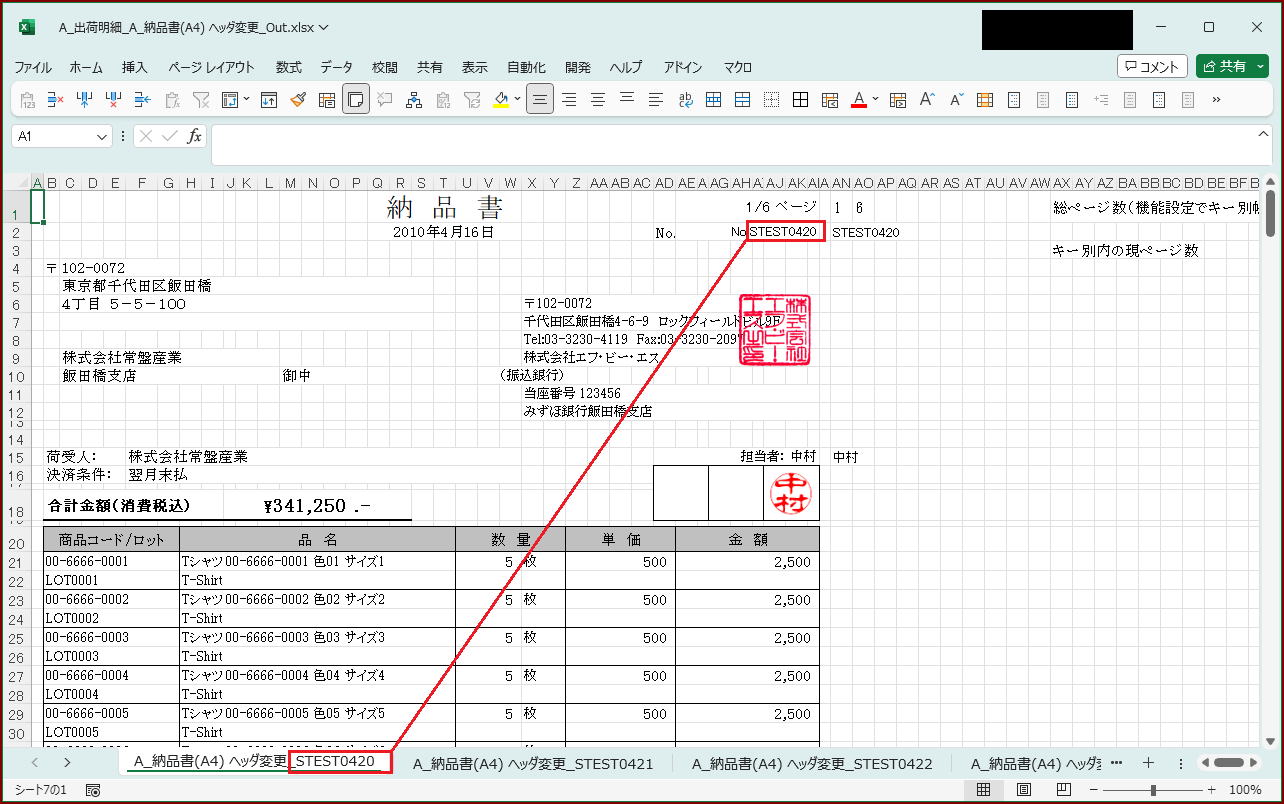Click the freeze panes icon

pos(230,99)
